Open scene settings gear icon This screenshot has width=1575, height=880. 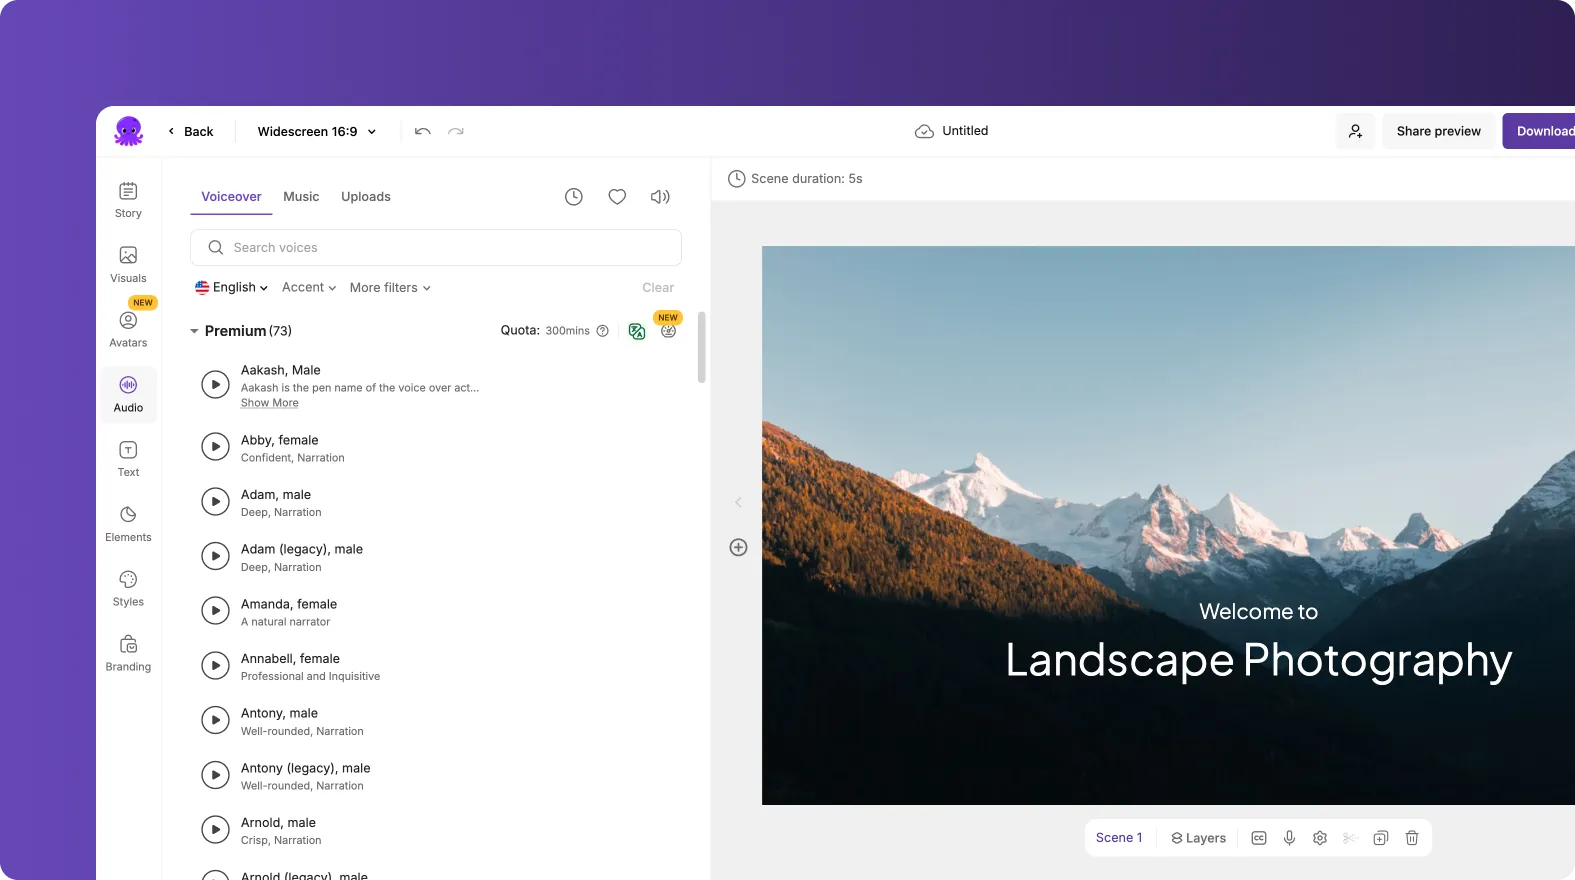1320,838
